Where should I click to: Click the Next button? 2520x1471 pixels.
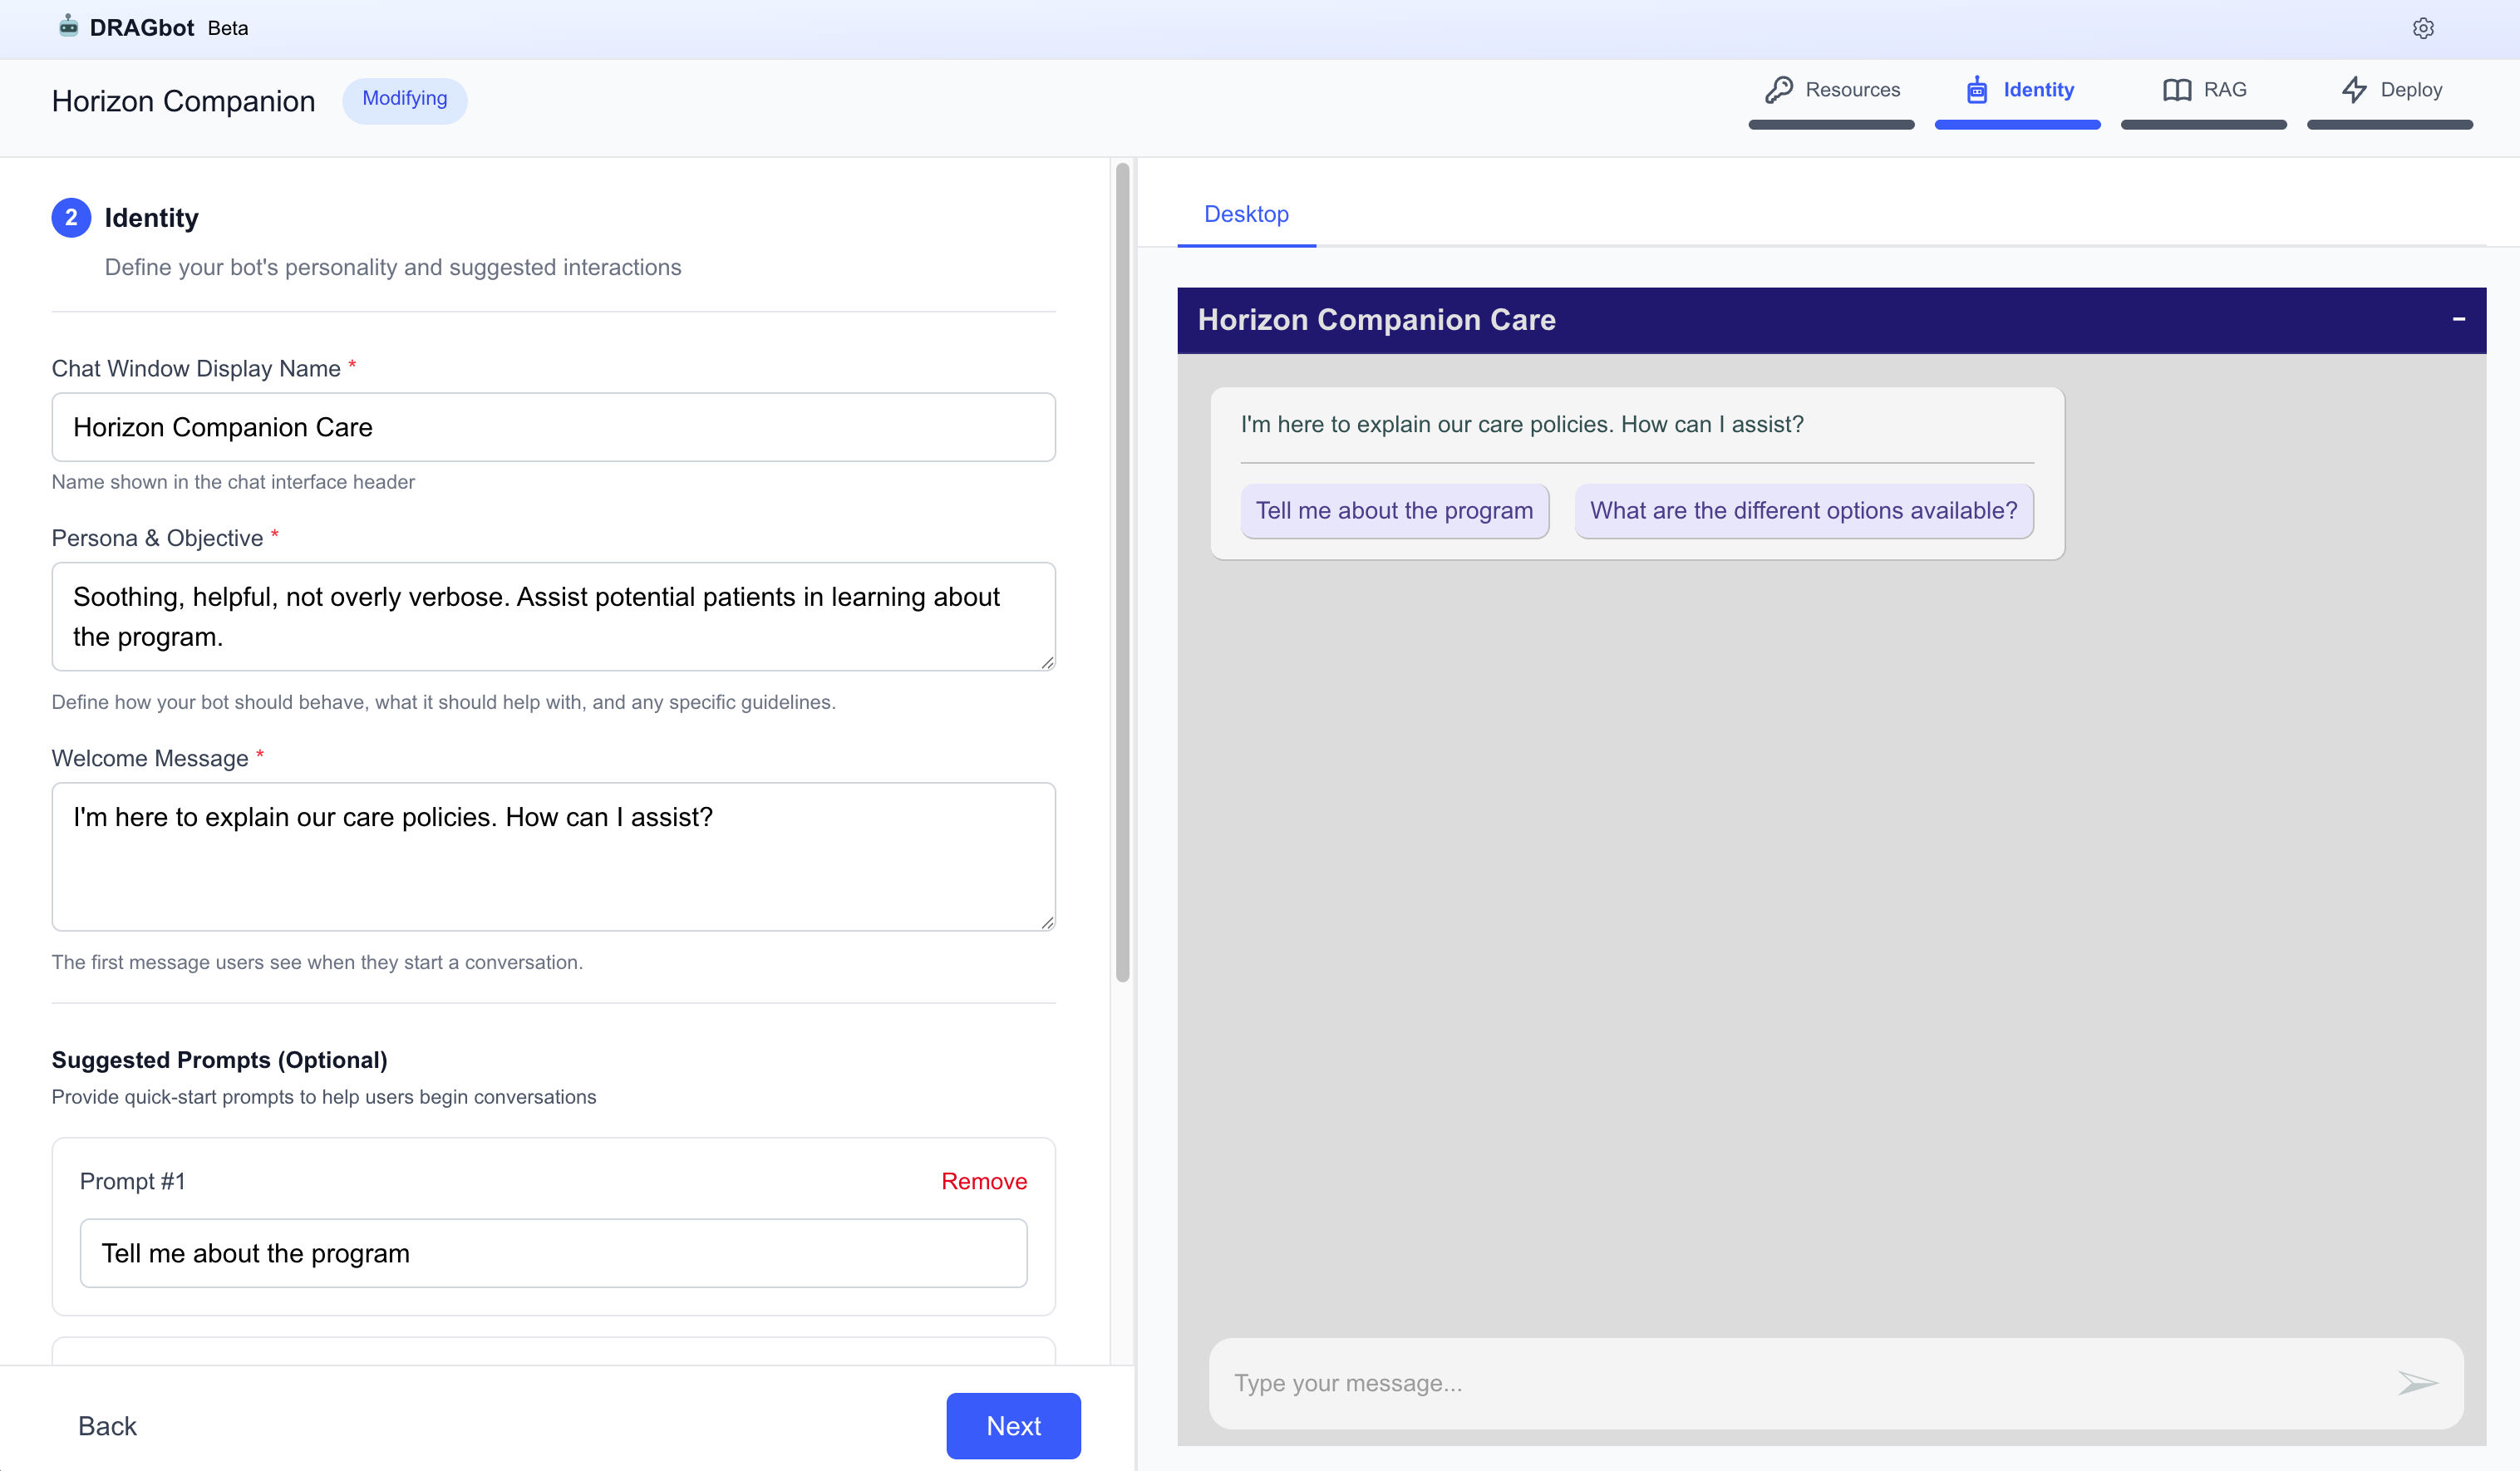1013,1425
